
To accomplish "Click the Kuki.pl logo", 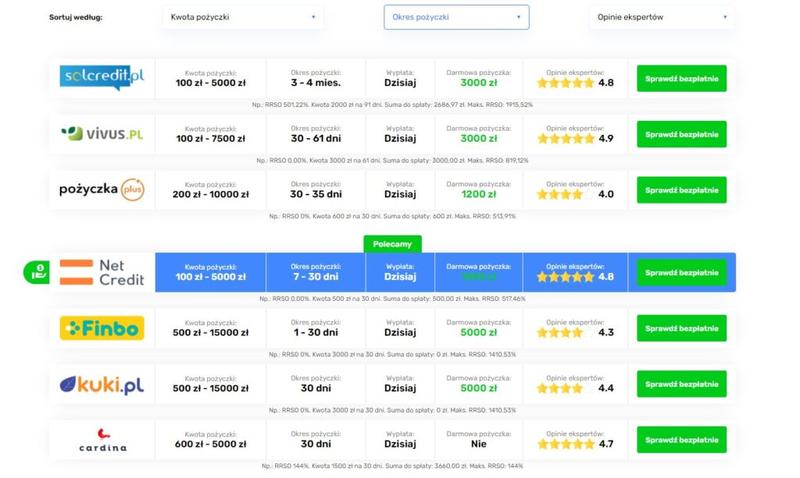I will (102, 384).
